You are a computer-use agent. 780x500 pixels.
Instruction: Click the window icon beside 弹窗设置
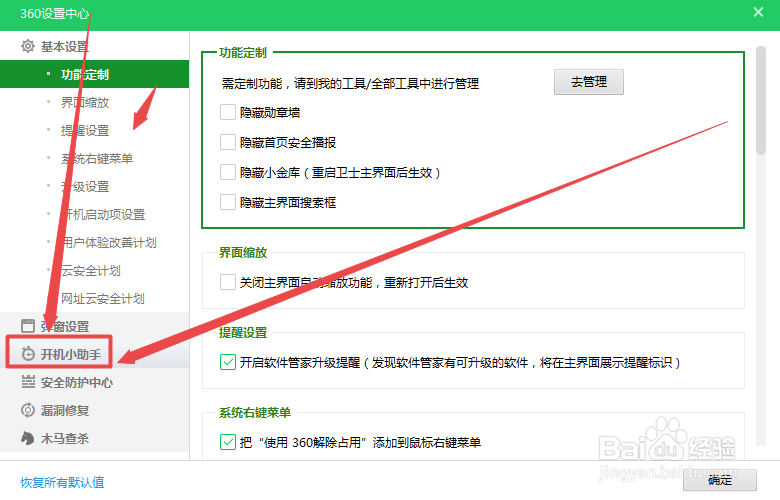[28, 326]
